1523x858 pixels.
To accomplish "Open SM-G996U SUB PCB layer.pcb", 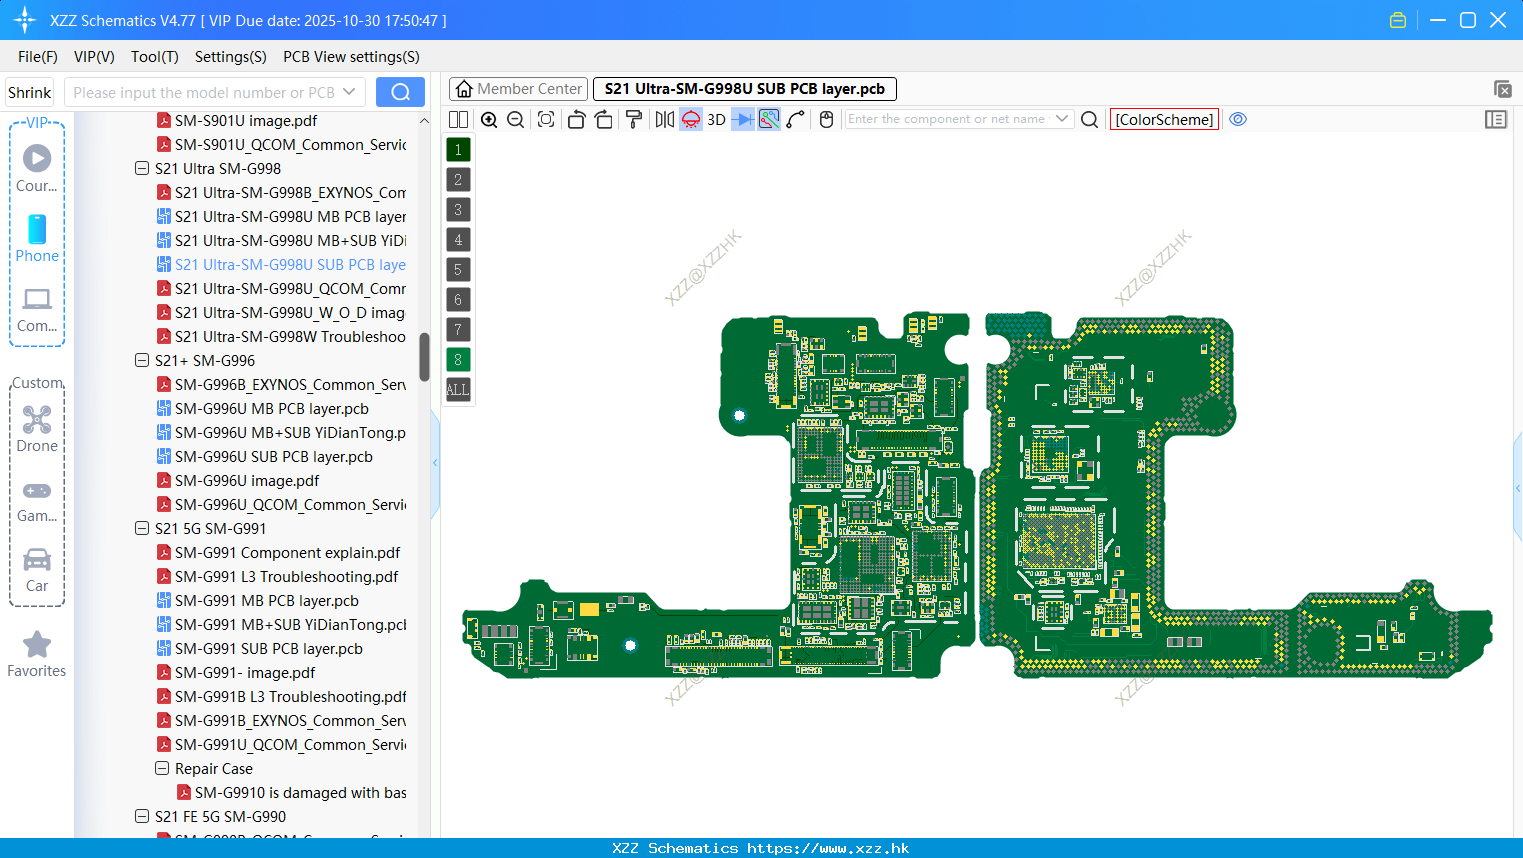I will [265, 457].
